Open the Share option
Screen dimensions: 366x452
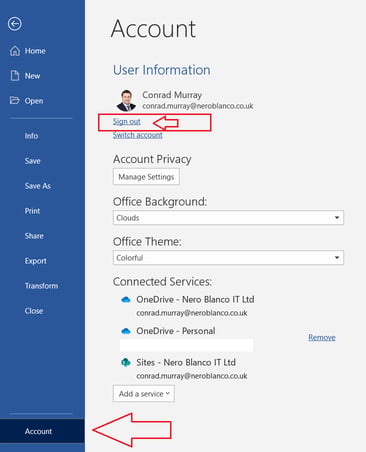coord(34,236)
